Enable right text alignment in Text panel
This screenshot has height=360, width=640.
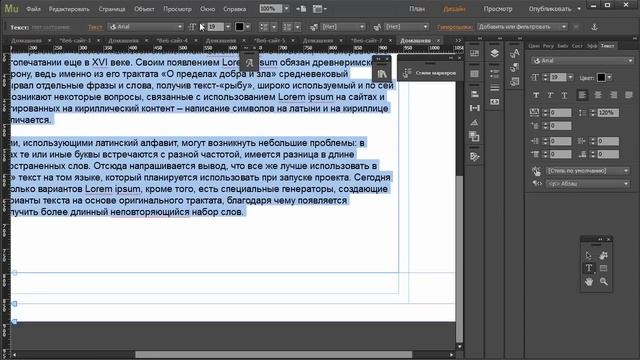(613, 95)
